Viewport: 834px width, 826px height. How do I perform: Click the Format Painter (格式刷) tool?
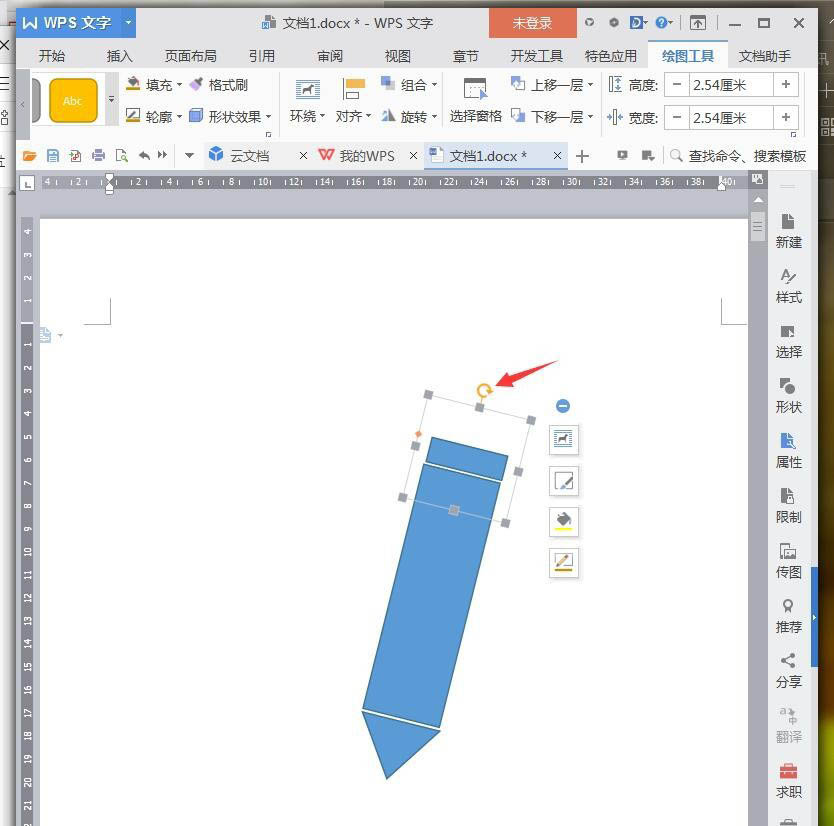coord(219,85)
